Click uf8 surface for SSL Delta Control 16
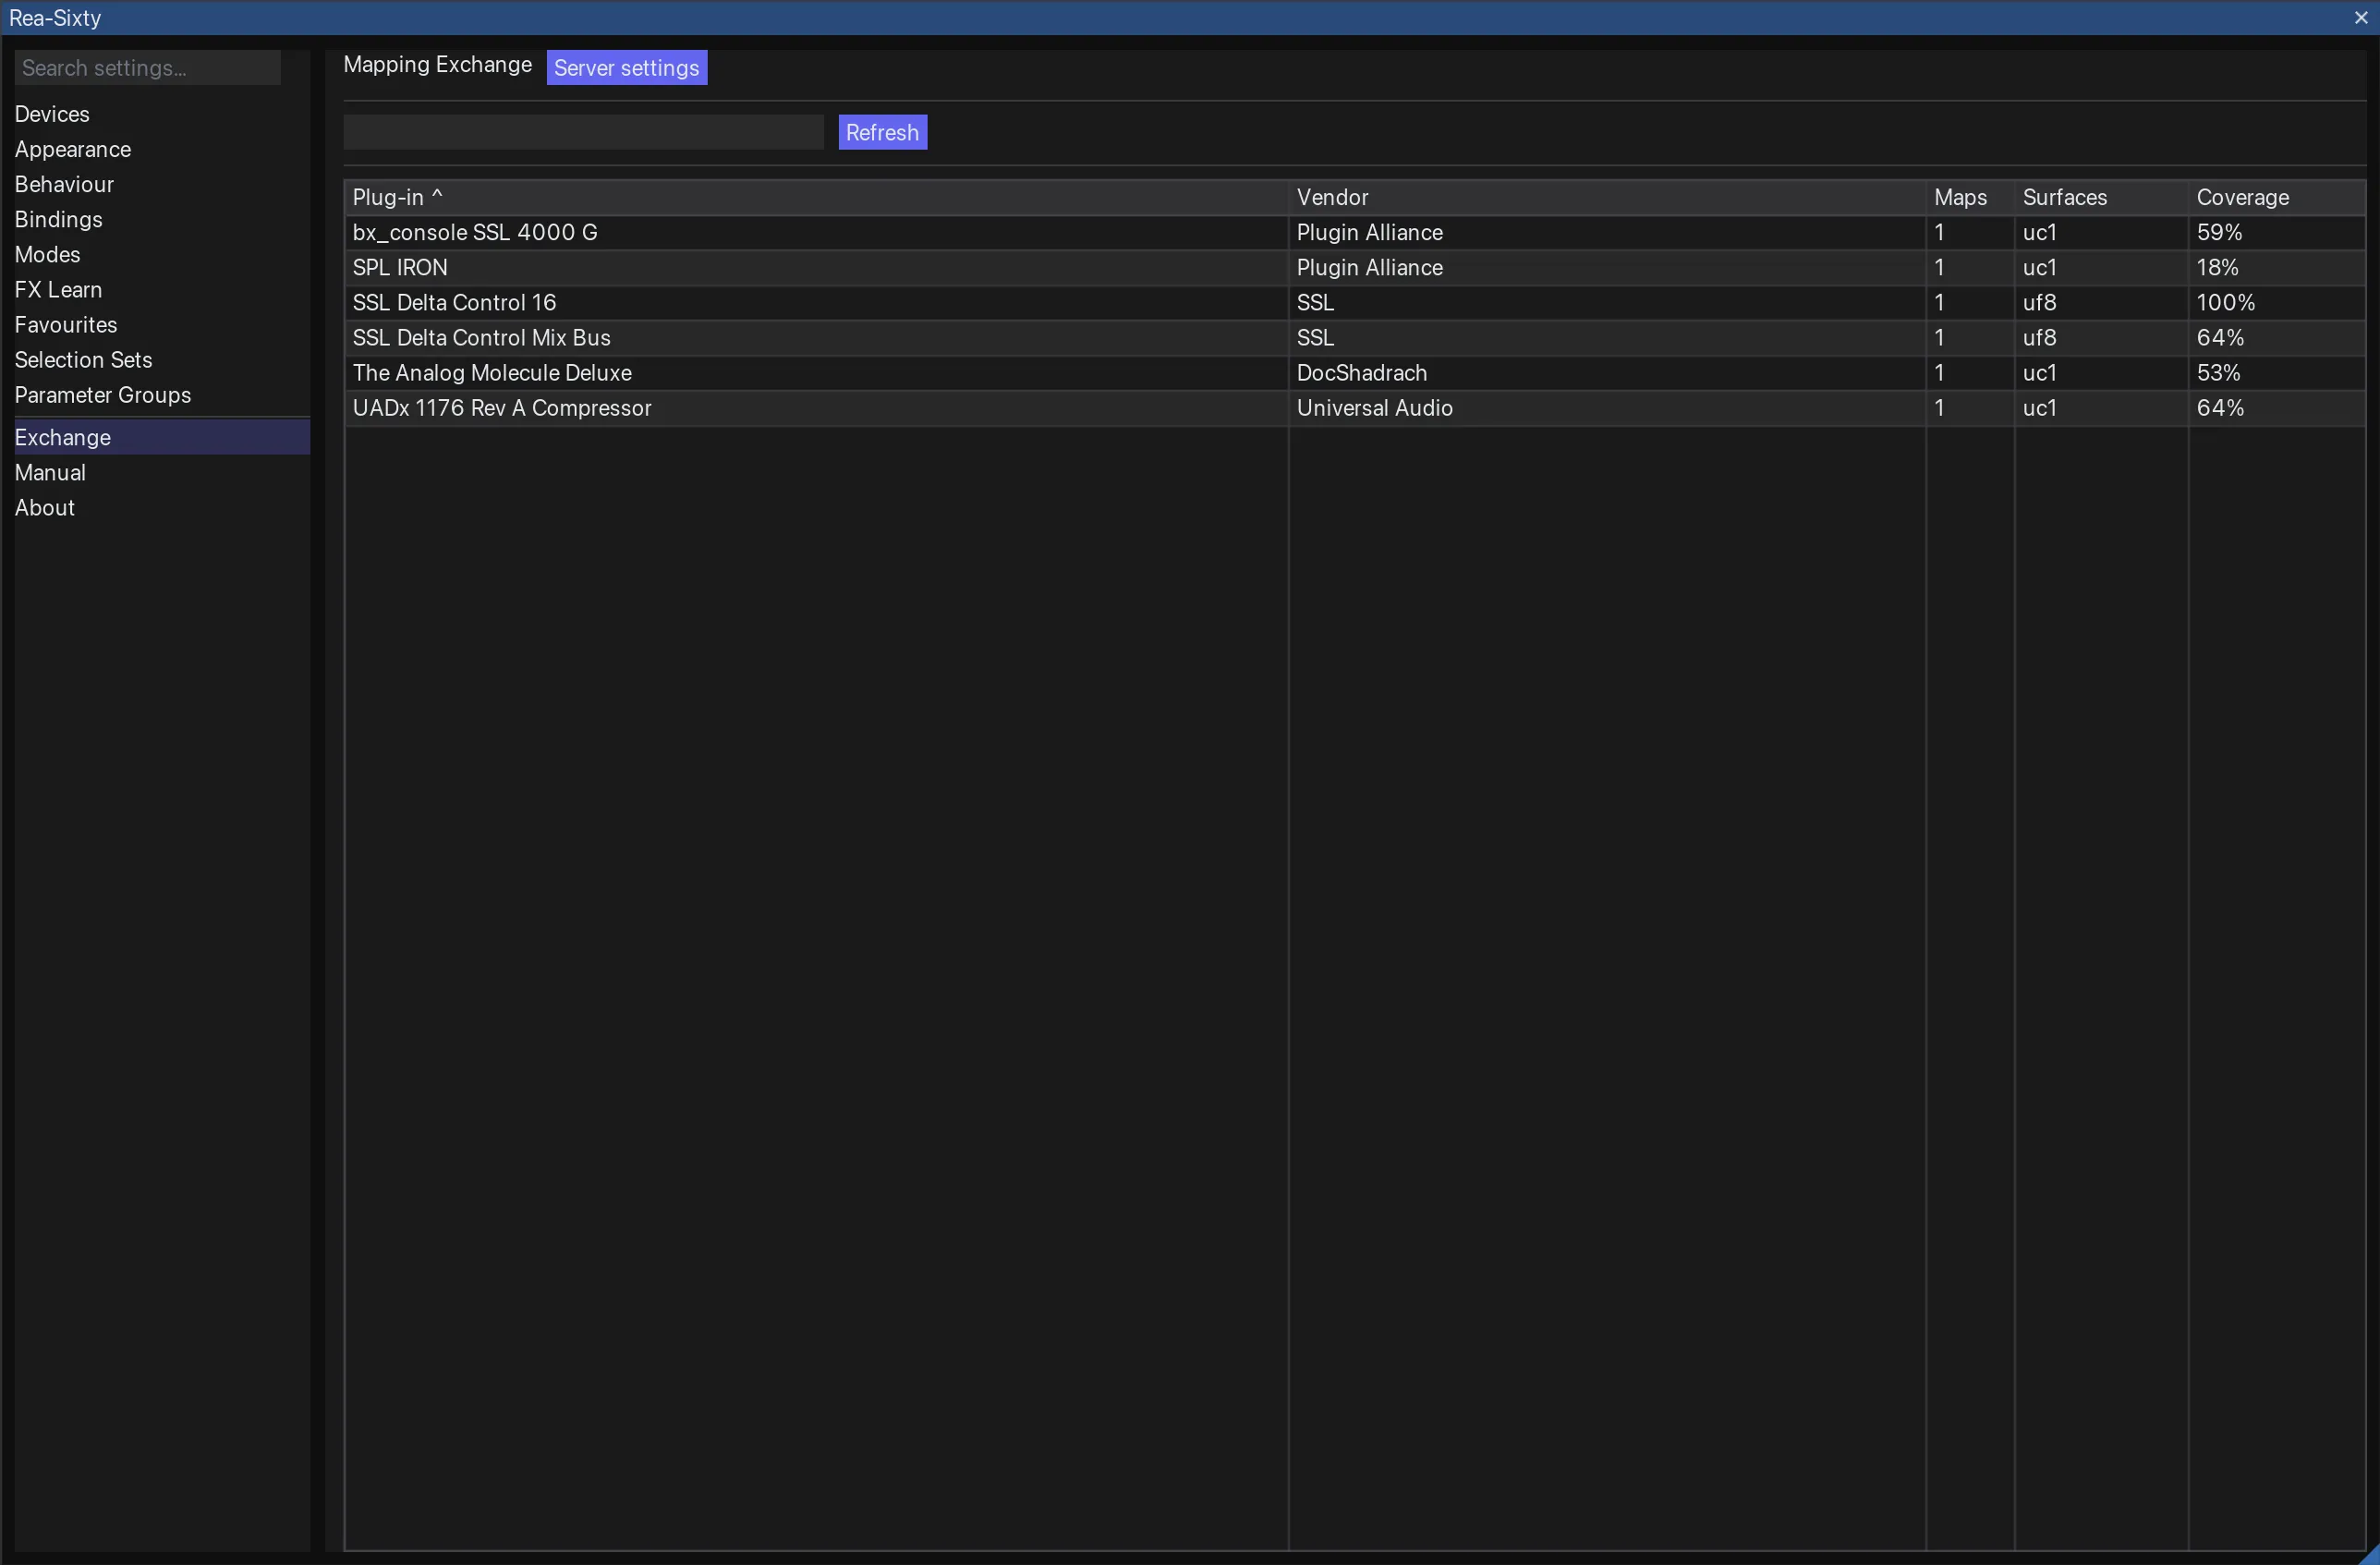This screenshot has height=1565, width=2380. click(2040, 302)
